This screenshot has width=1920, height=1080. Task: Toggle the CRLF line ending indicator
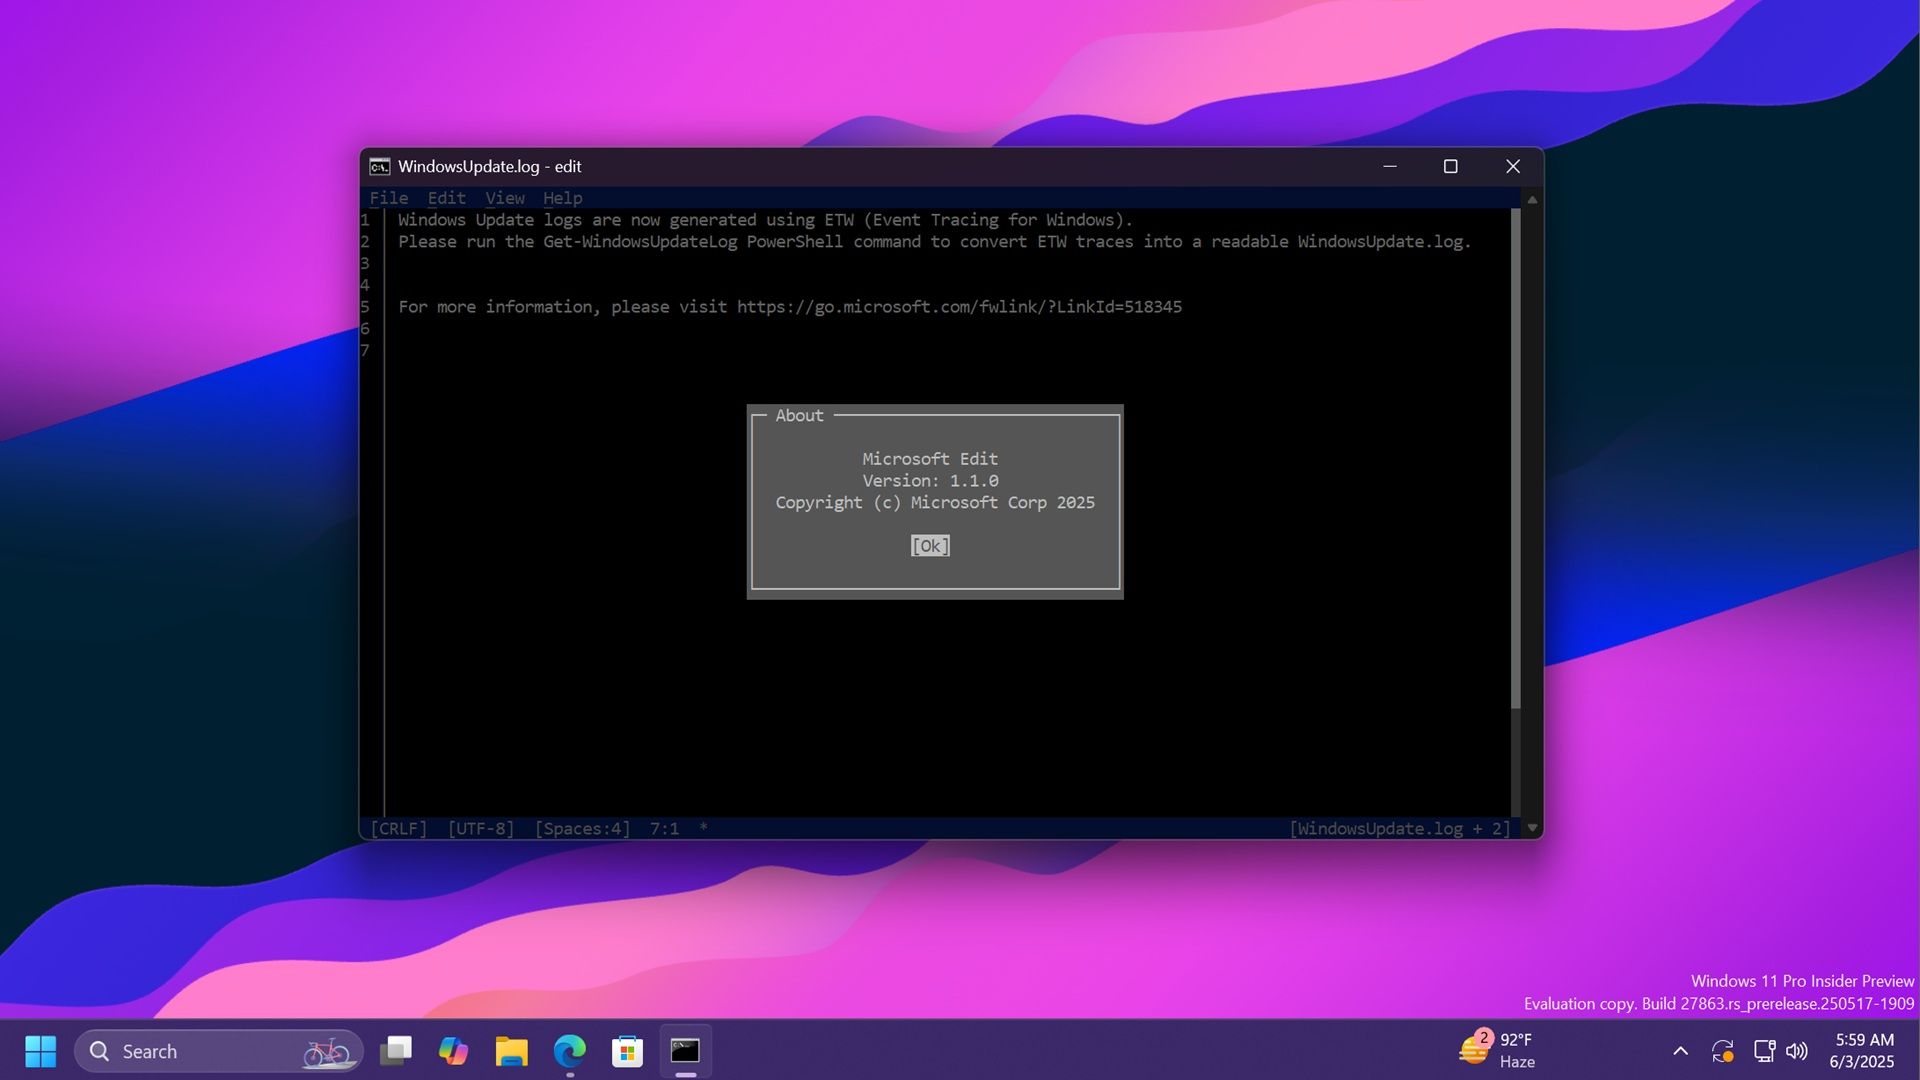[398, 828]
